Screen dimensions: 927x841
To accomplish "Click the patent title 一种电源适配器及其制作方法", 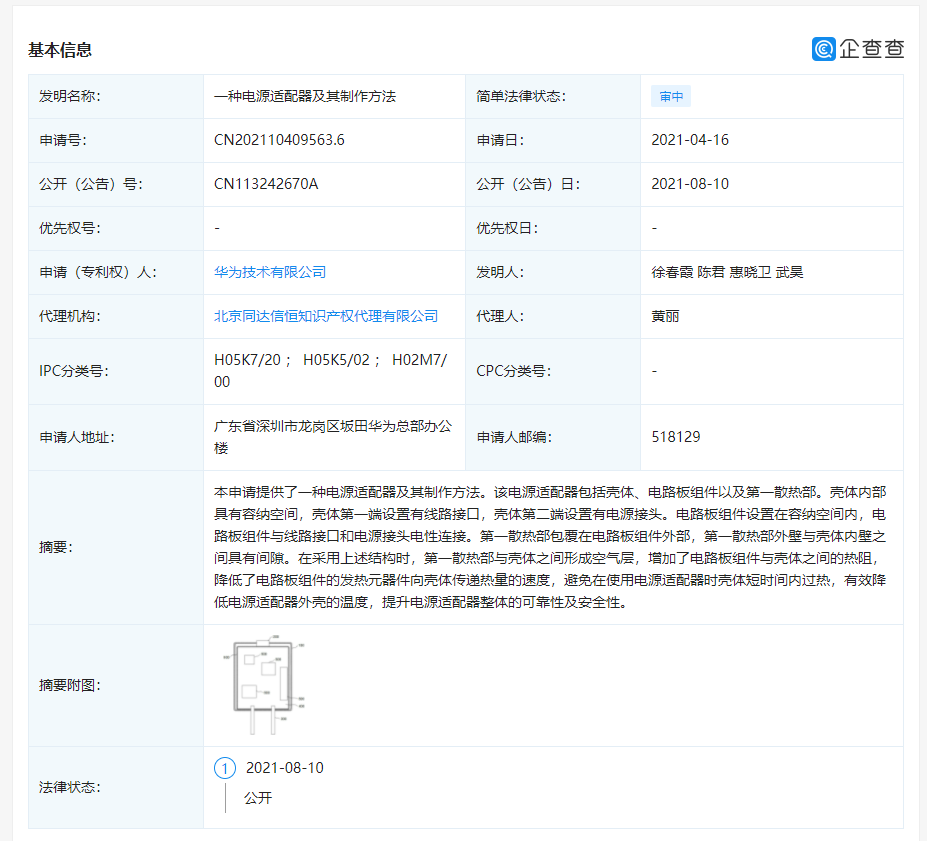I will (305, 96).
